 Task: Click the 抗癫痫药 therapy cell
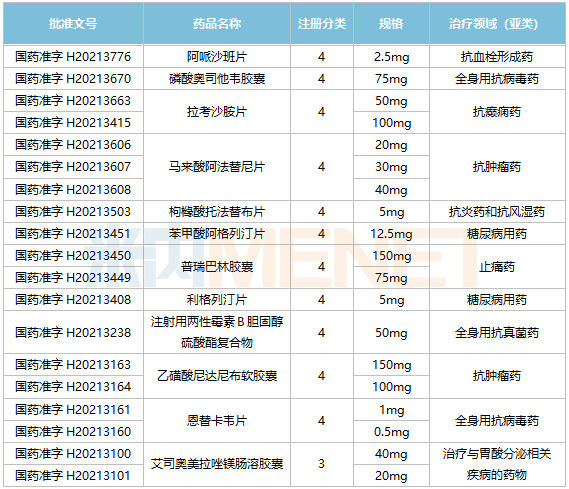click(497, 112)
